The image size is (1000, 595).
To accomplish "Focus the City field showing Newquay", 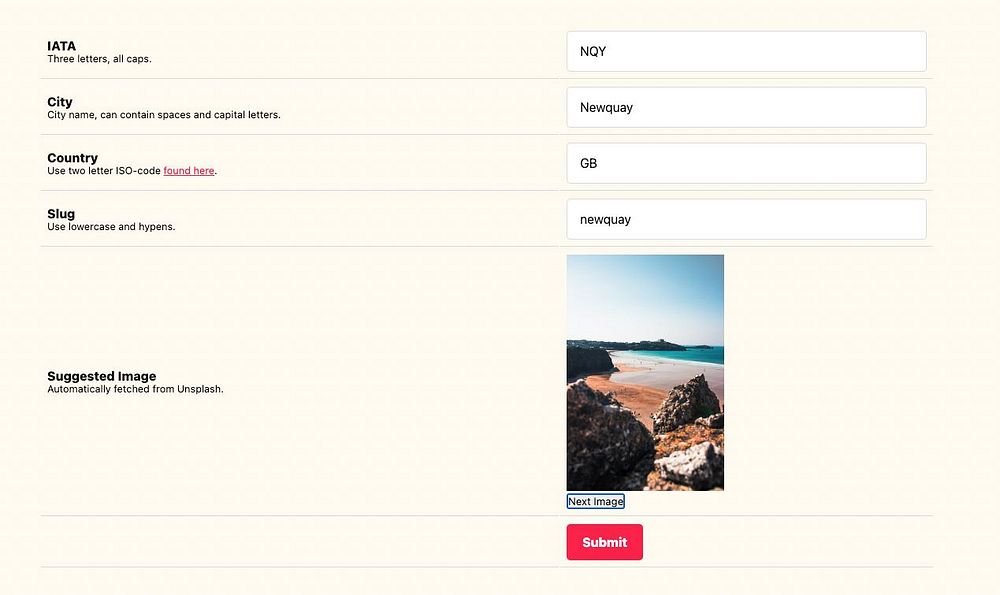I will coord(746,107).
